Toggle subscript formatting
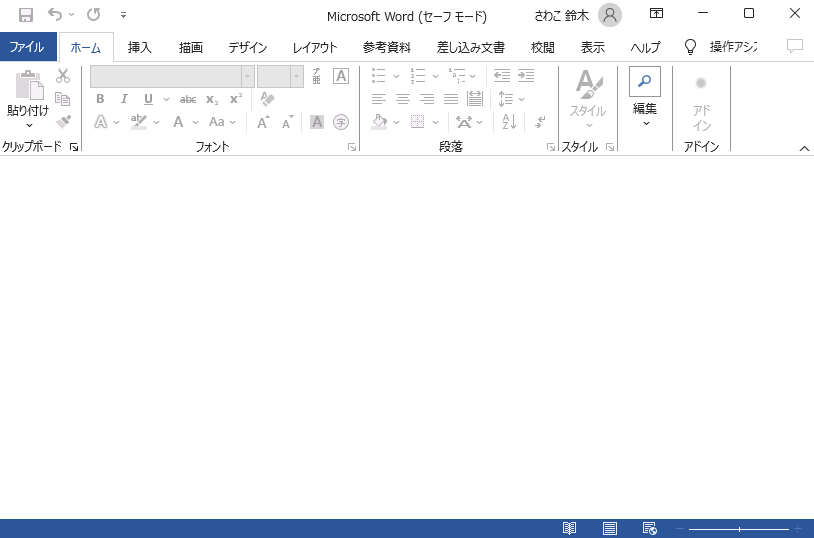Image resolution: width=814 pixels, height=538 pixels. (x=212, y=99)
